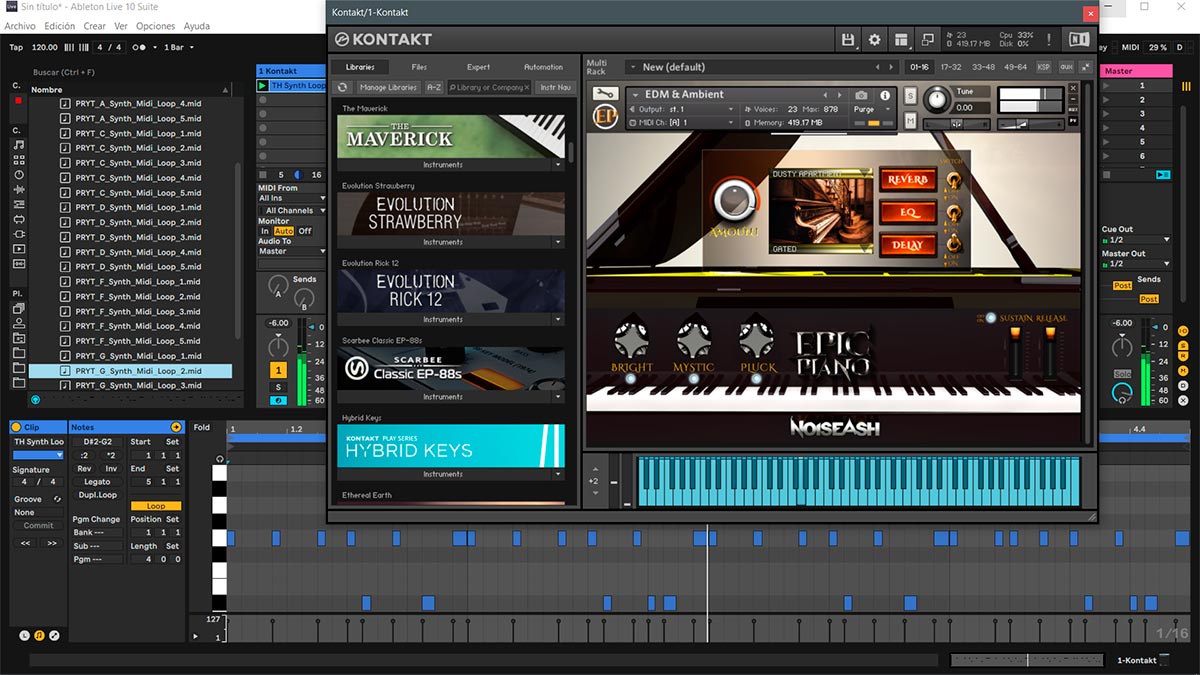Screen dimensions: 1200x675
Task: Toggle the track 1 activator button
Action: [278, 370]
